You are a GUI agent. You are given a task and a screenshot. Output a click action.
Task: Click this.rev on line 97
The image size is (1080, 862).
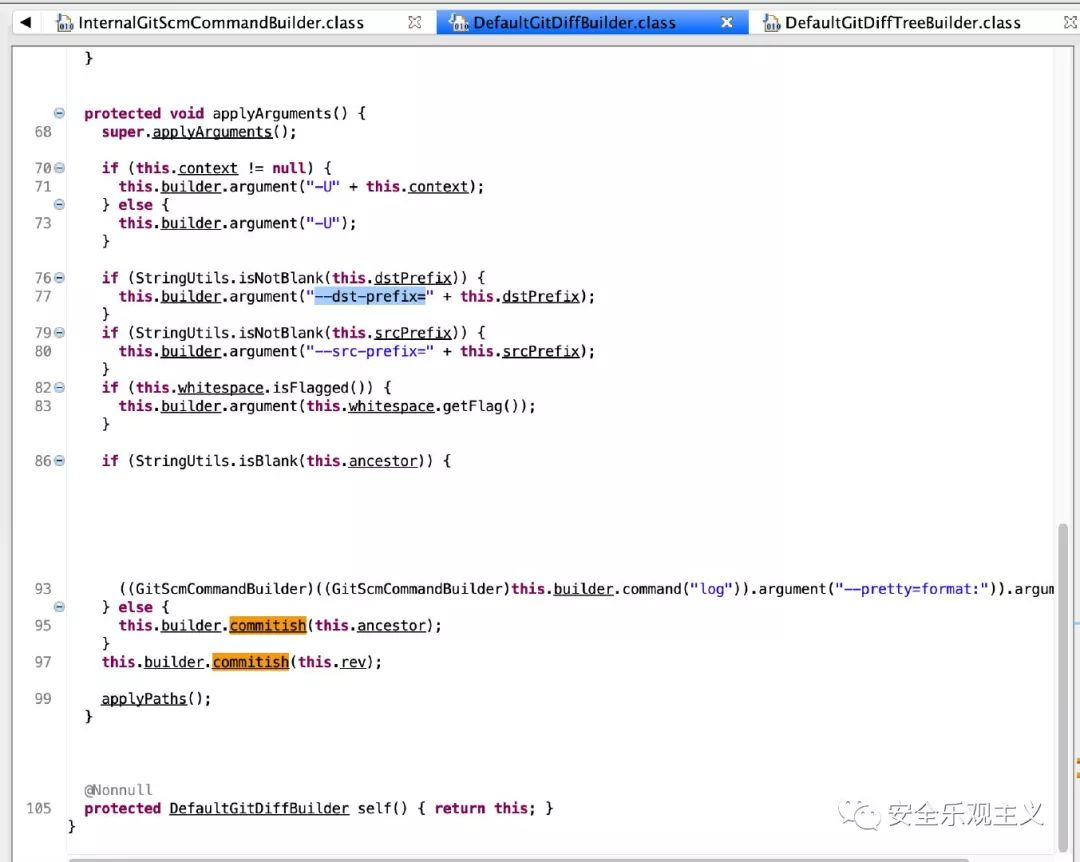pos(332,662)
